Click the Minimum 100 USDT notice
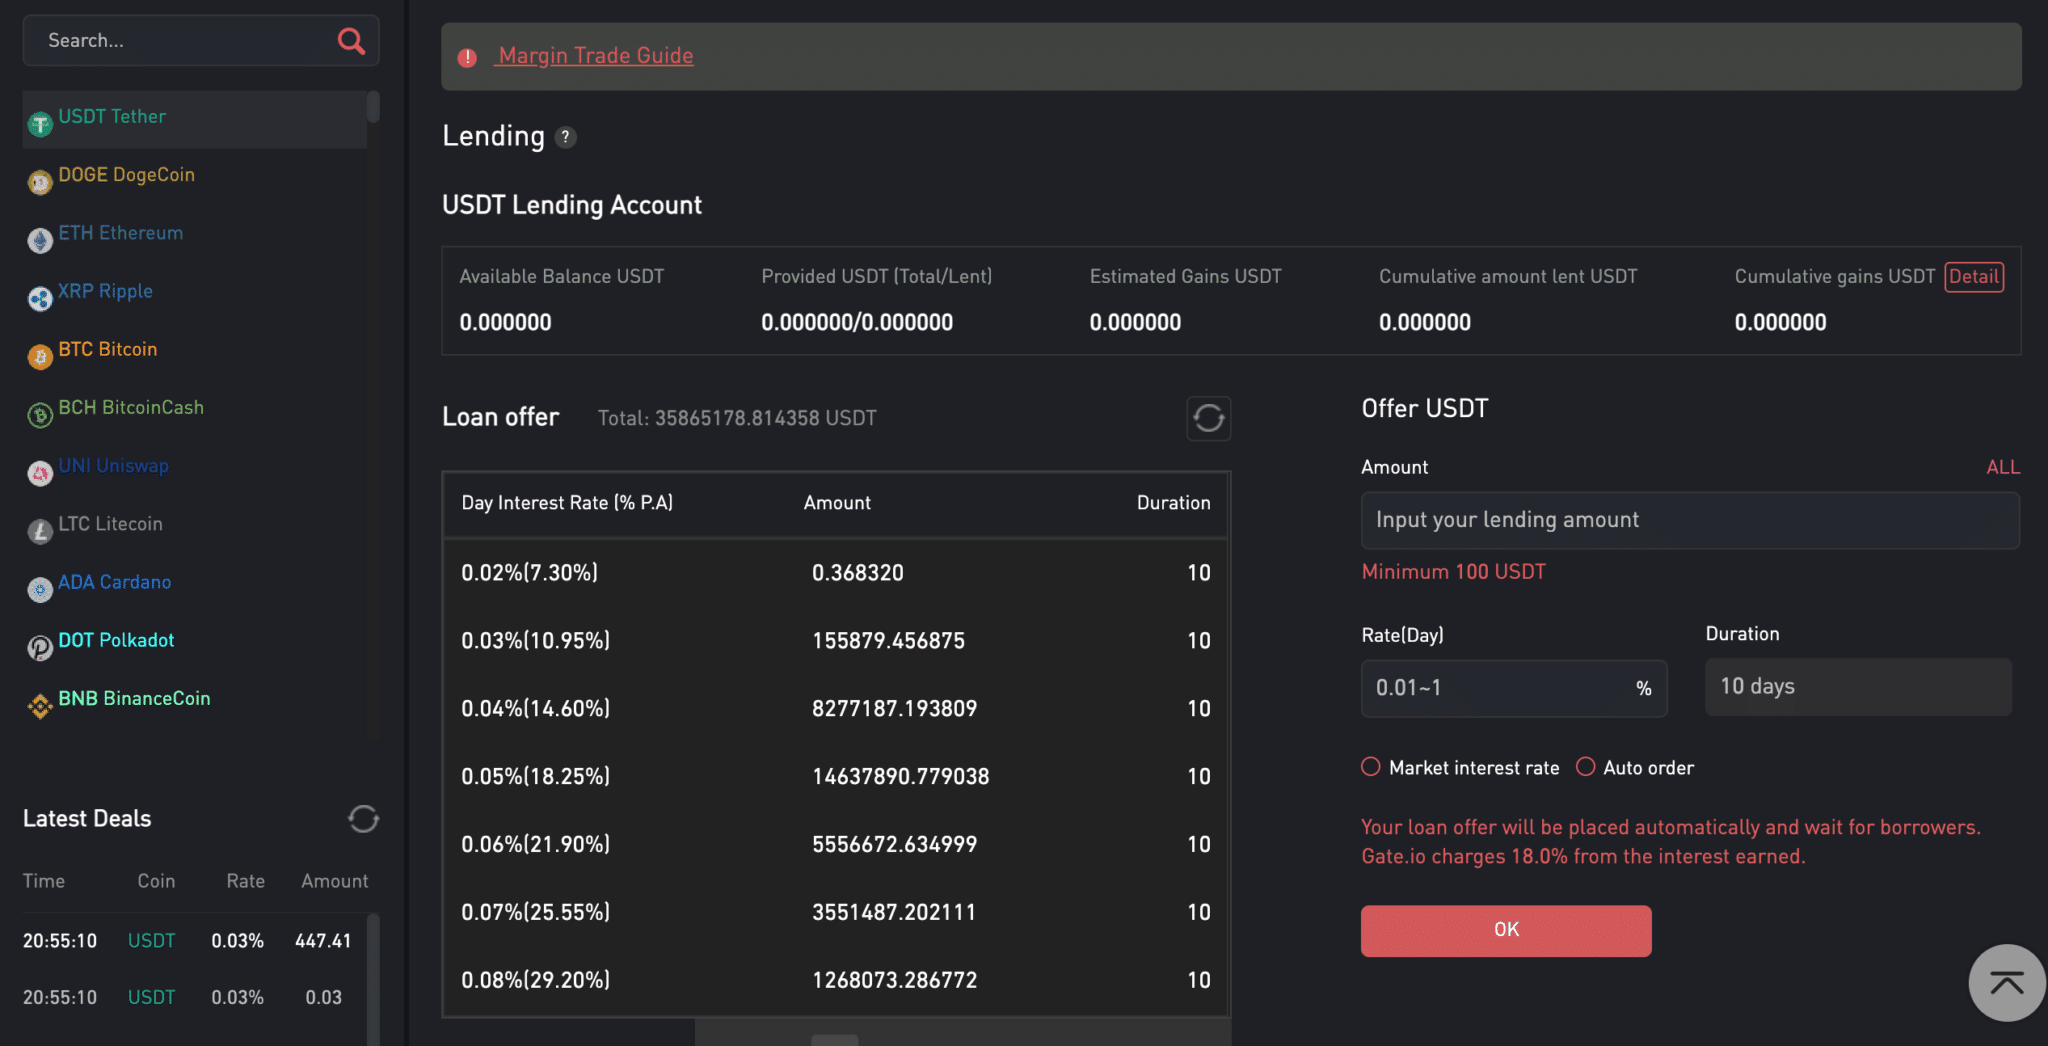Viewport: 2048px width, 1046px height. (x=1453, y=572)
